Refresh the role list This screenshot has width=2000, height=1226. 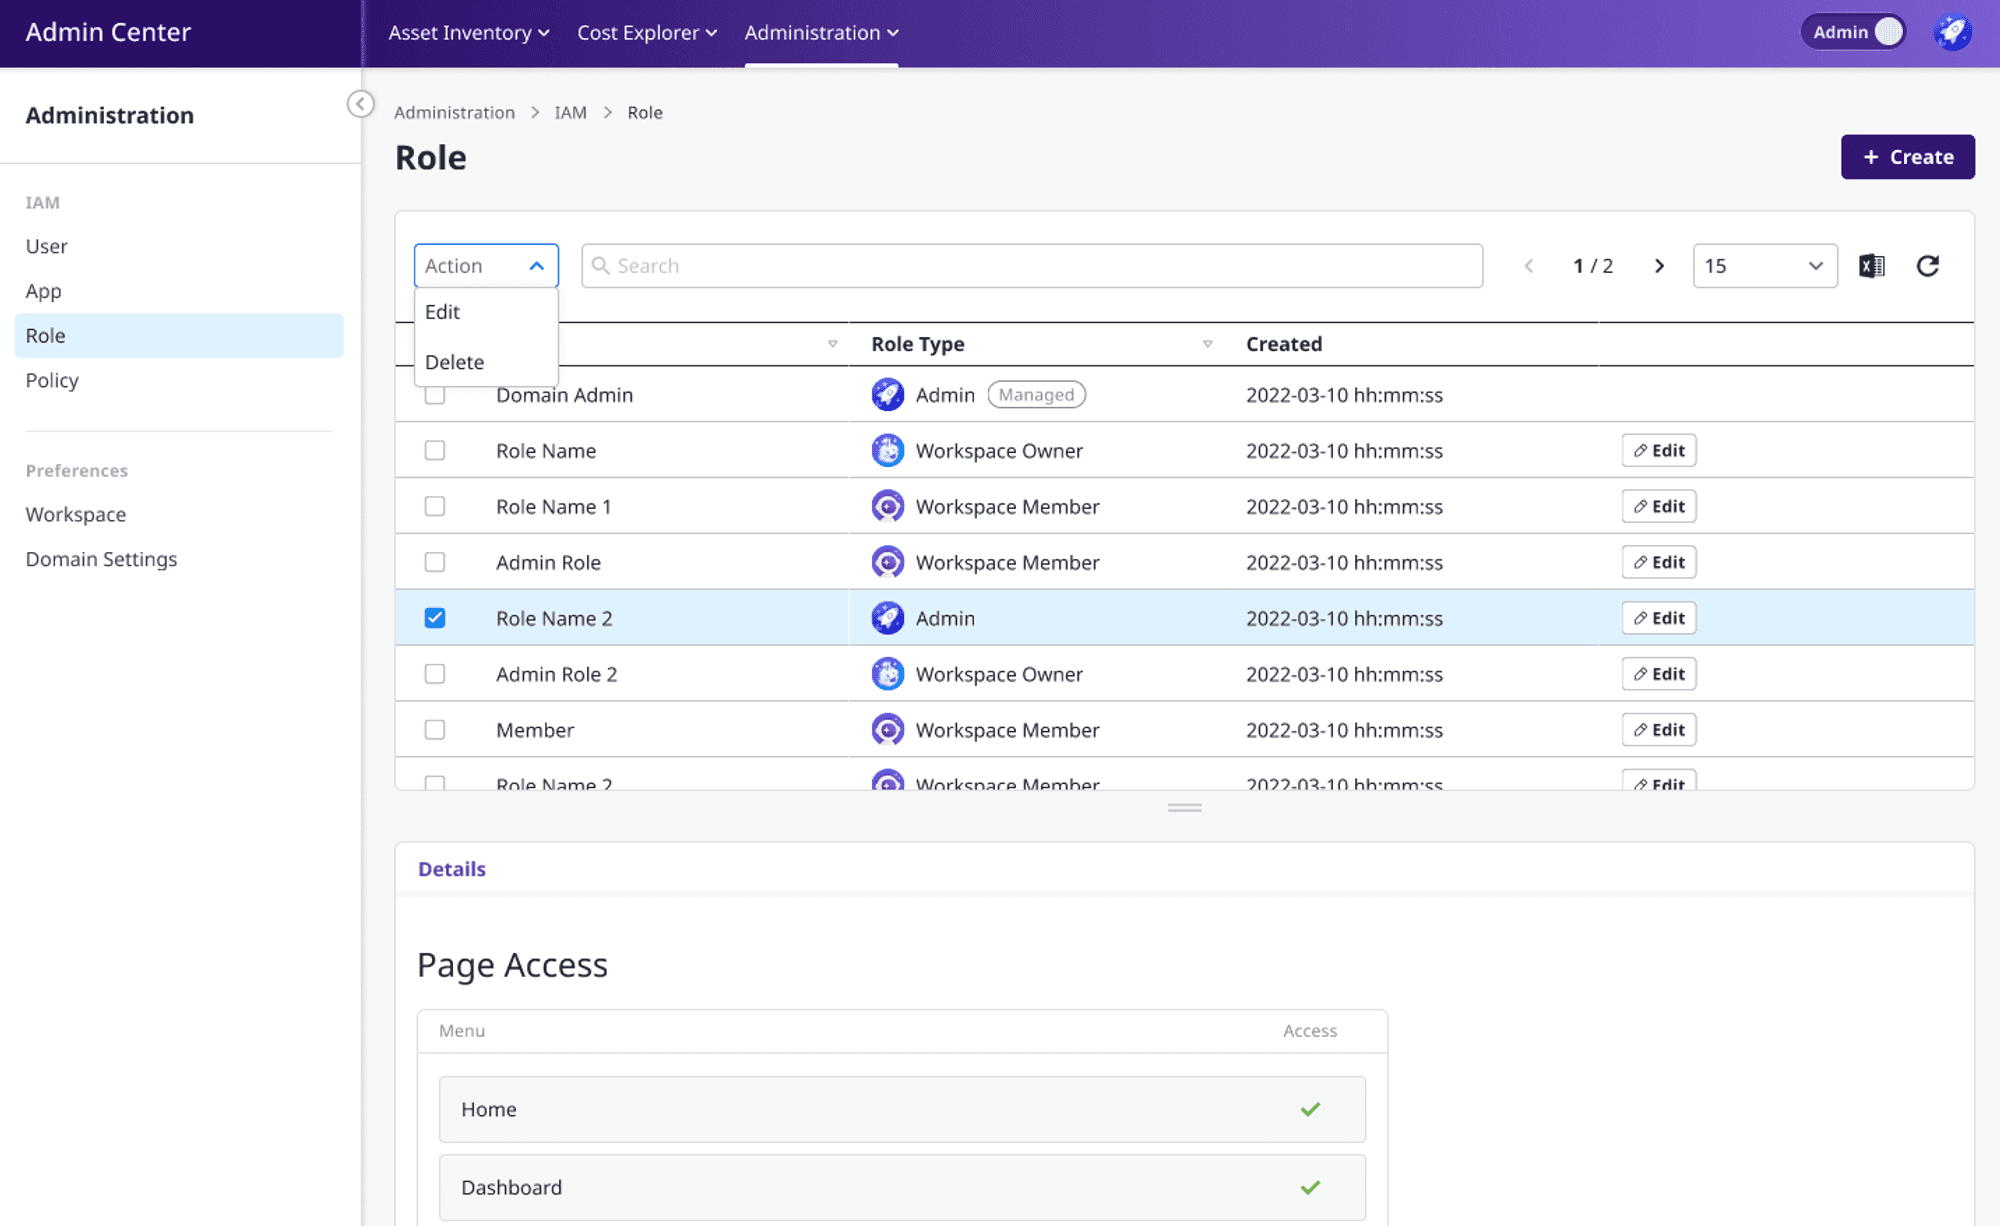tap(1927, 266)
